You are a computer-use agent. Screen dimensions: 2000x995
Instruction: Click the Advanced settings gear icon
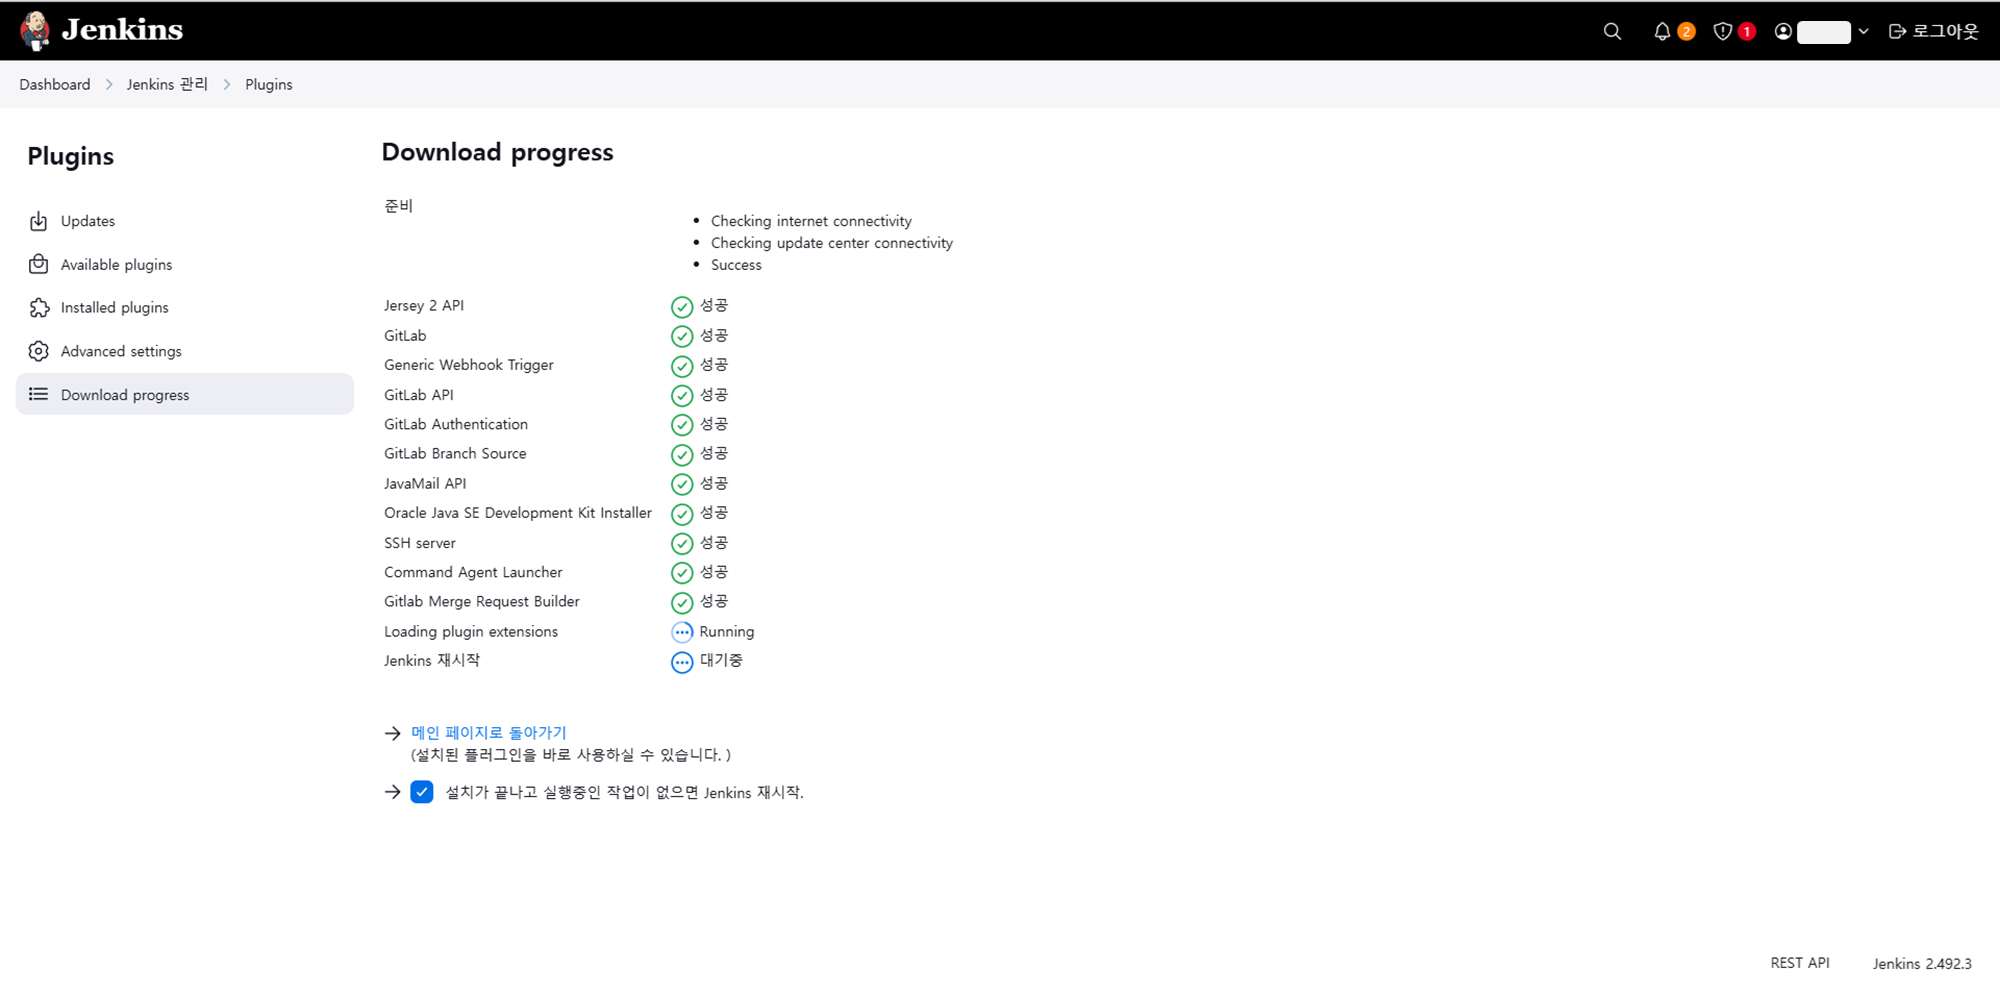pyautogui.click(x=39, y=351)
